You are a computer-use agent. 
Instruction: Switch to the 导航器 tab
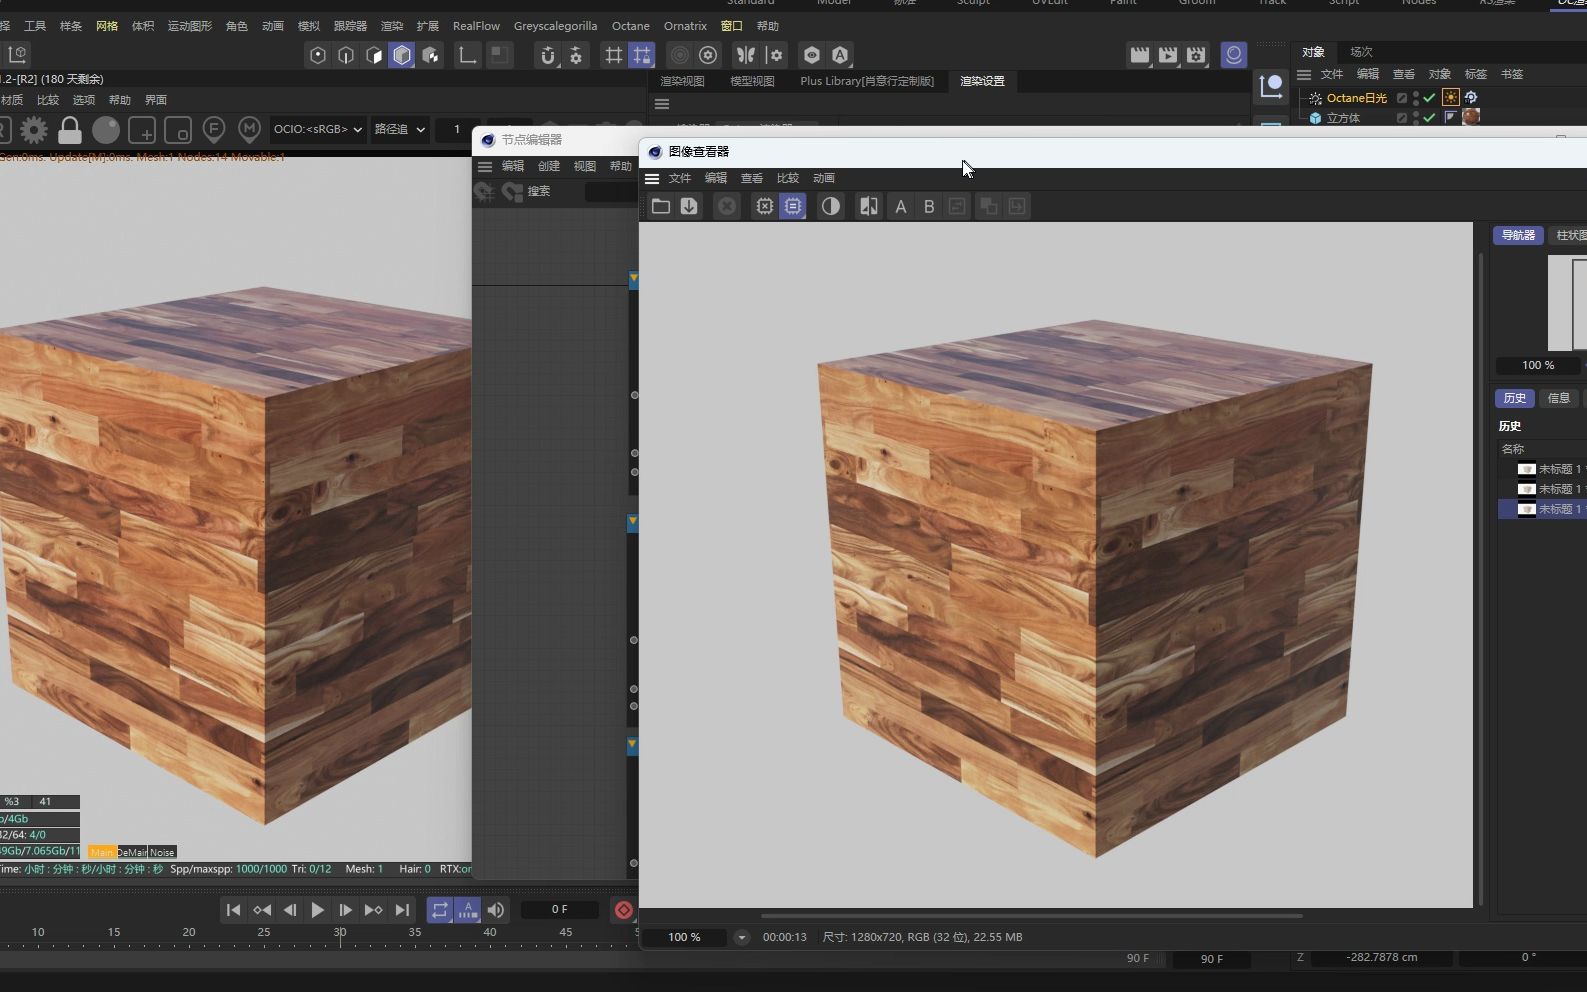tap(1518, 235)
